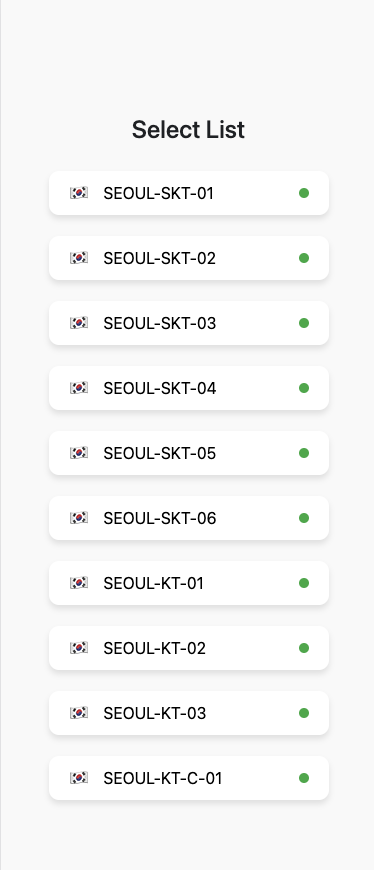Click the Korean flag icon beside SEOUL-SKT-05
The width and height of the screenshot is (374, 870).
pyautogui.click(x=79, y=453)
